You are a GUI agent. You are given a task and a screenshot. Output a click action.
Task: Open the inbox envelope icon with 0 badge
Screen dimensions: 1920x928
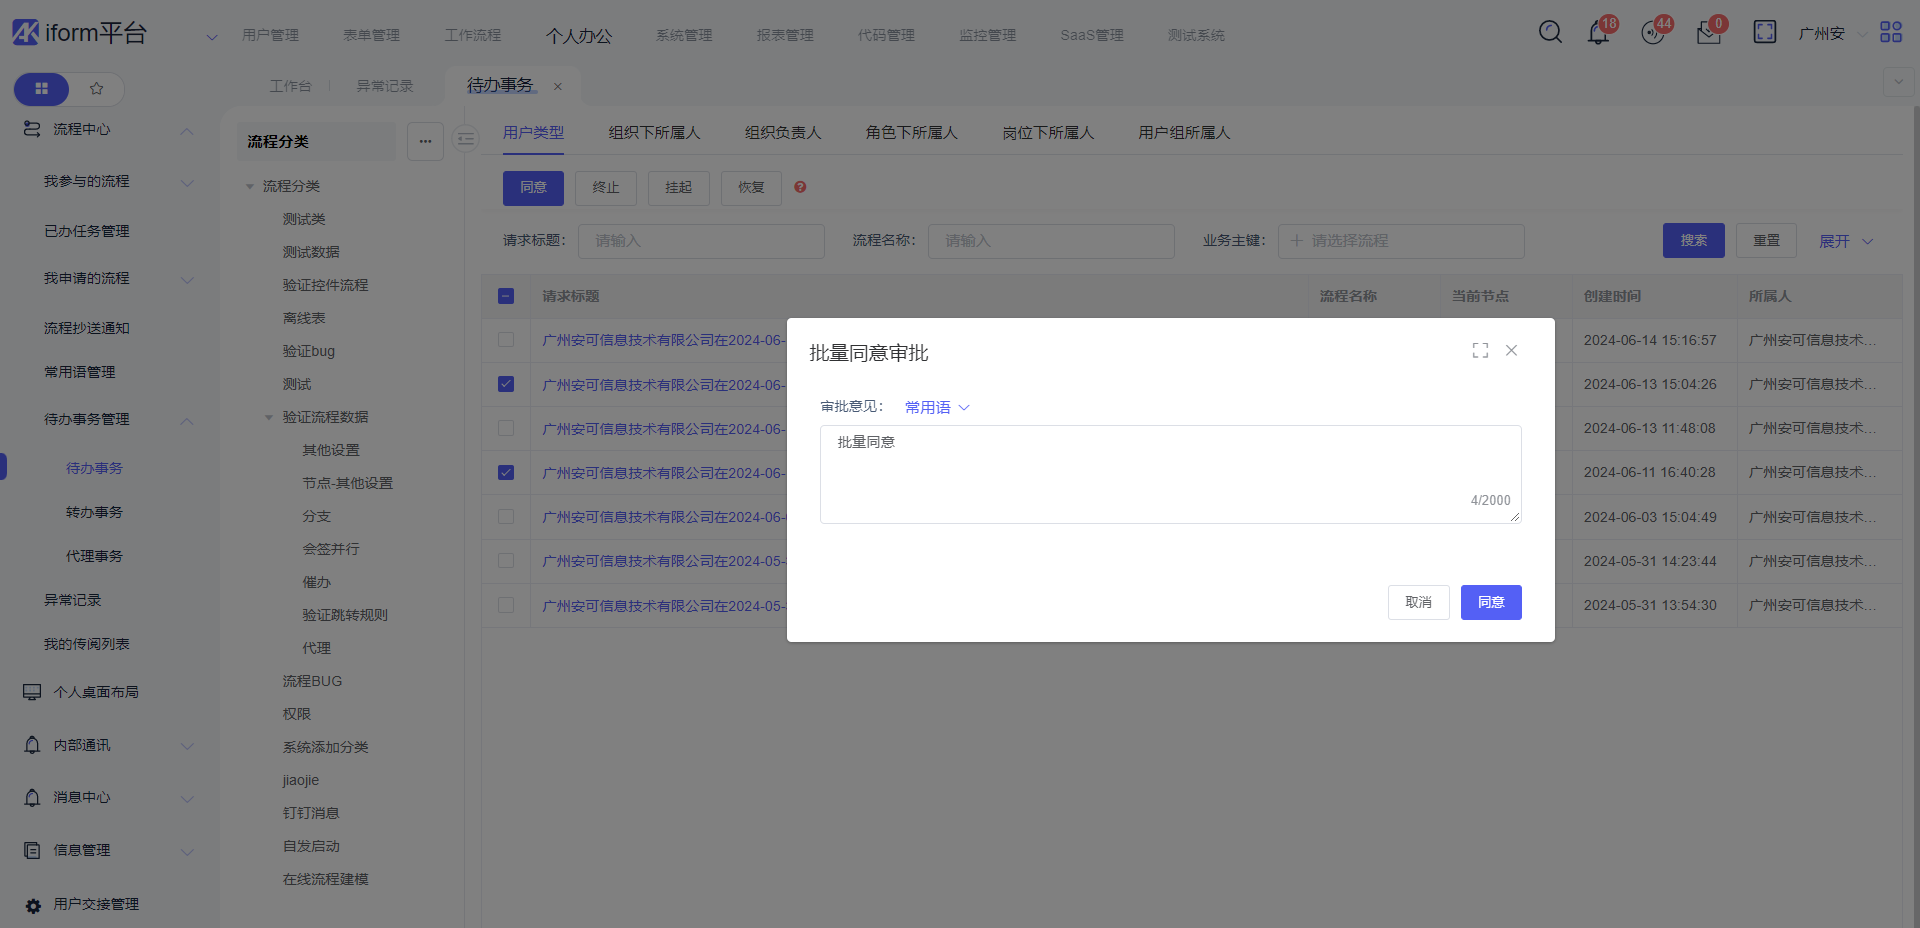click(1708, 33)
